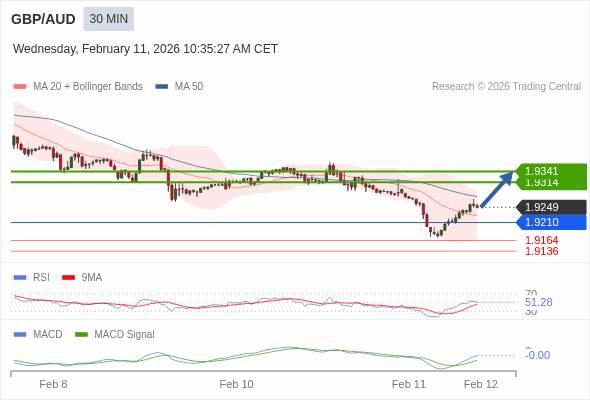Click the MACD value -0.00
This screenshot has width=590, height=400.
click(537, 355)
